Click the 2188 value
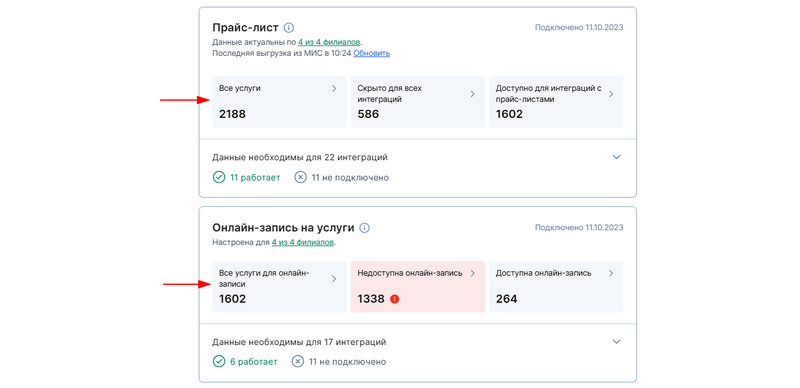Screen dimensions: 800x388 point(232,114)
